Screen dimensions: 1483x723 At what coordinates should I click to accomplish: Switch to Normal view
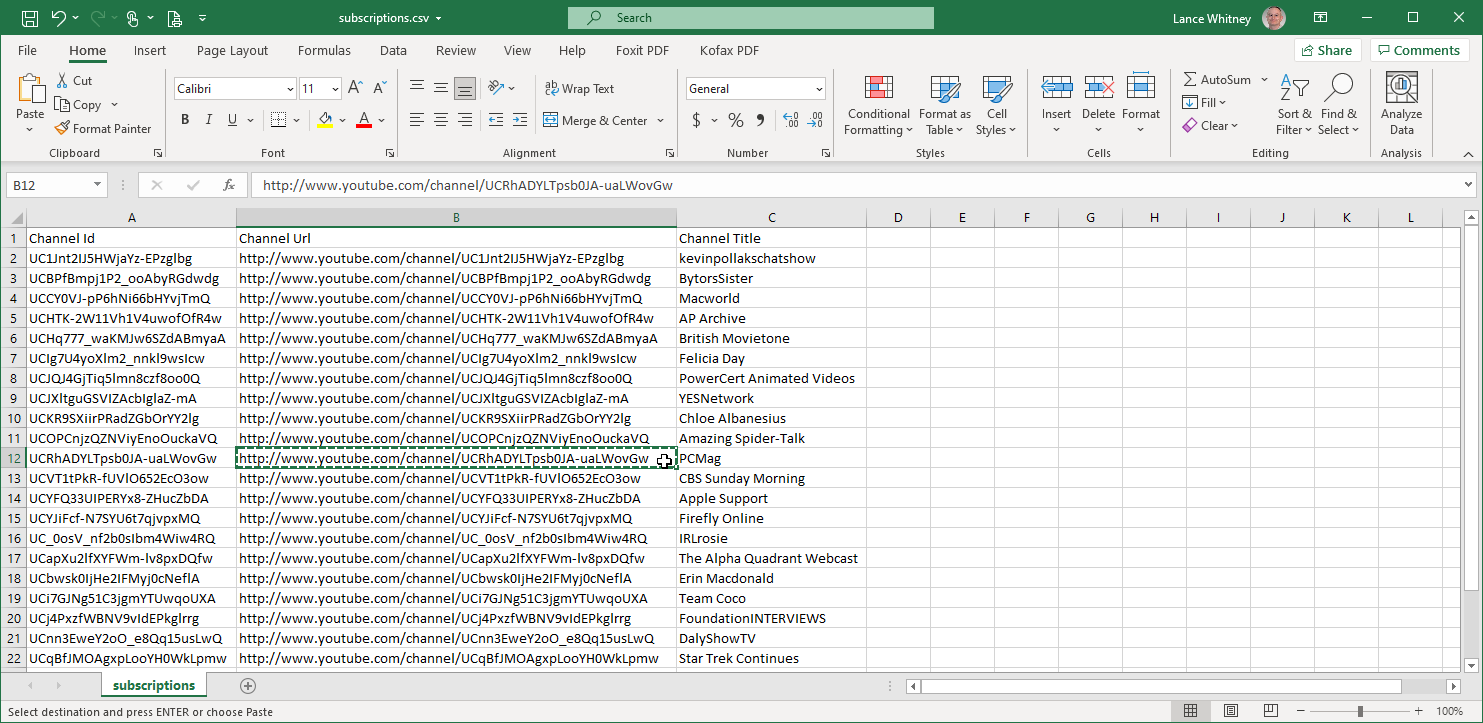pos(1190,711)
